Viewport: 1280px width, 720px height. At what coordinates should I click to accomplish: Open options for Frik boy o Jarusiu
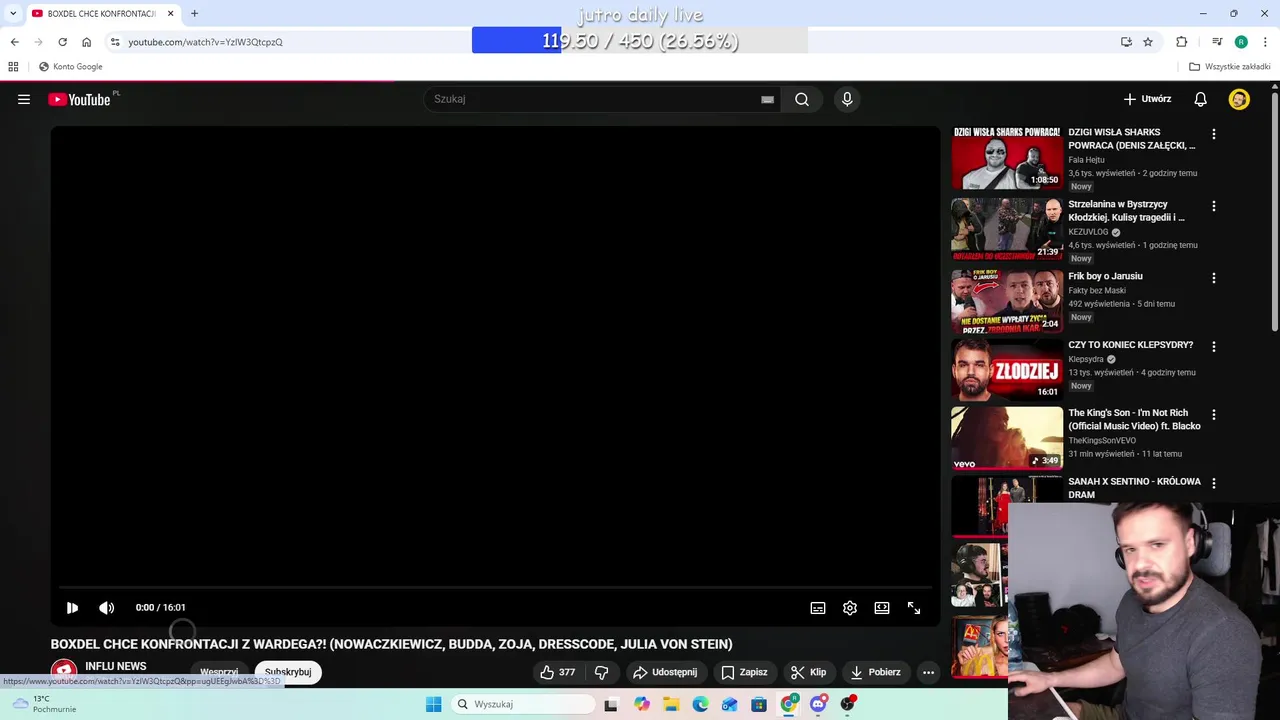tap(1214, 278)
